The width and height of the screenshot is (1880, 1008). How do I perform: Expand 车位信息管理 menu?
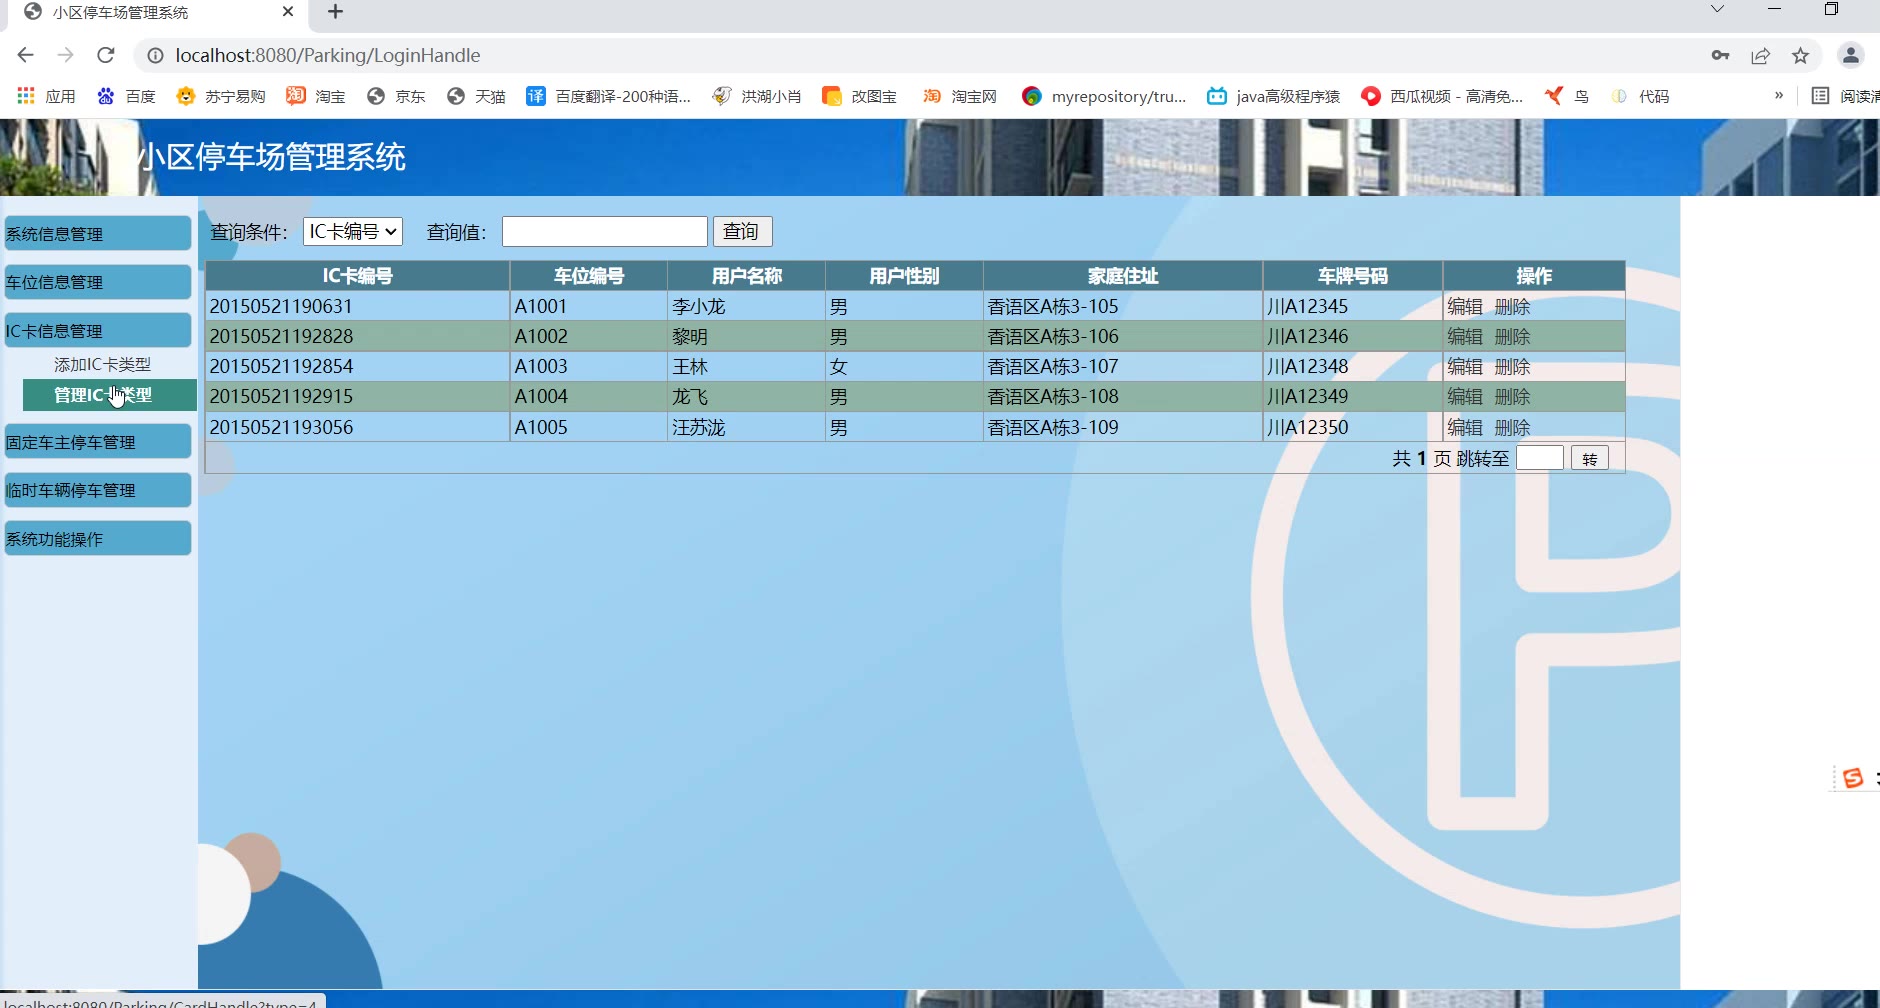click(x=97, y=282)
